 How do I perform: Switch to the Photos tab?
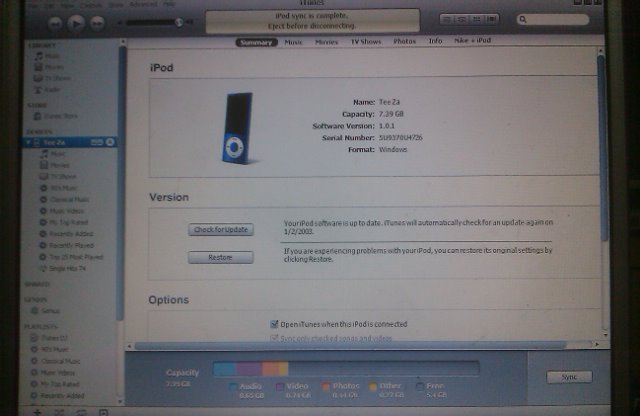click(x=404, y=41)
